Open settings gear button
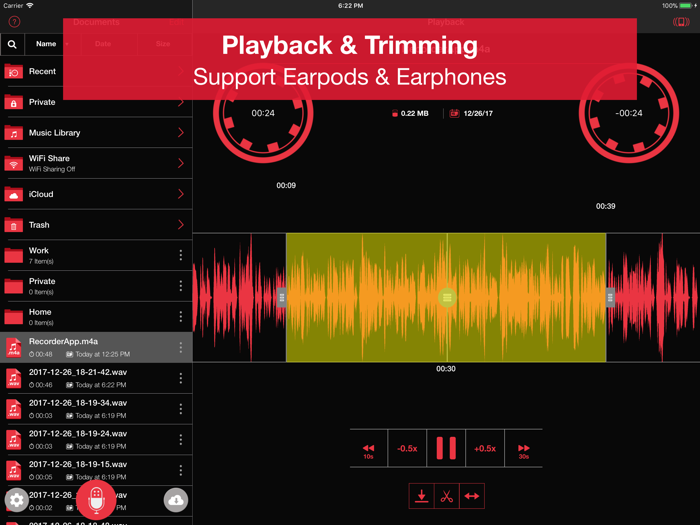The image size is (700, 525). (x=17, y=500)
